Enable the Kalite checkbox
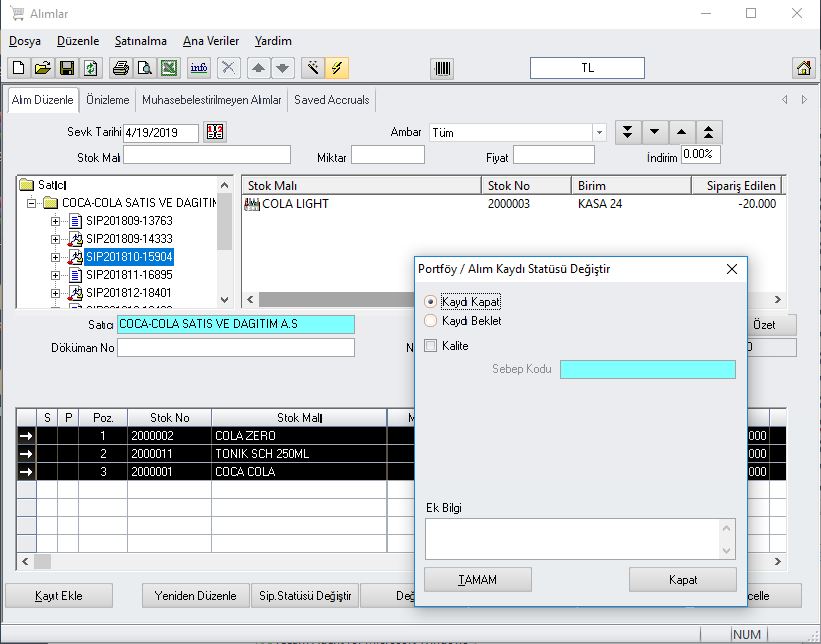 click(430, 346)
